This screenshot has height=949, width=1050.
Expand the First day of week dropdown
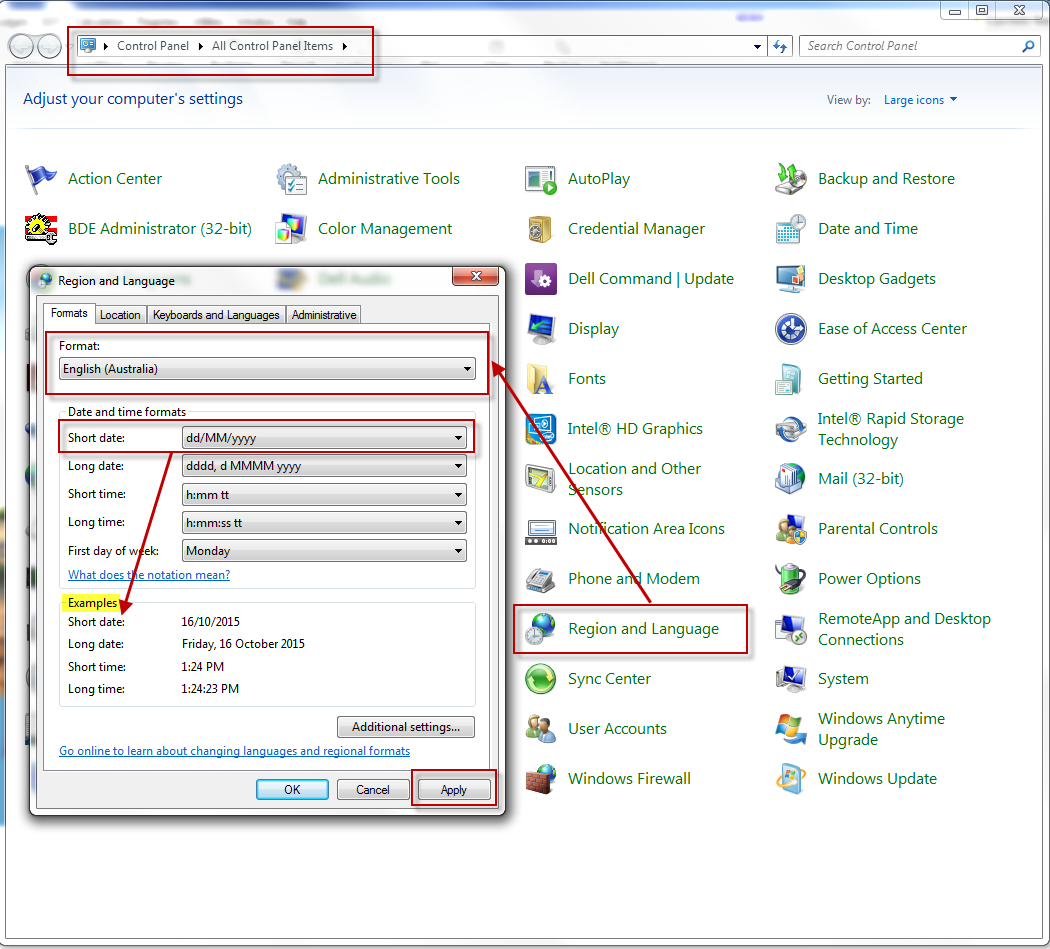pos(324,551)
